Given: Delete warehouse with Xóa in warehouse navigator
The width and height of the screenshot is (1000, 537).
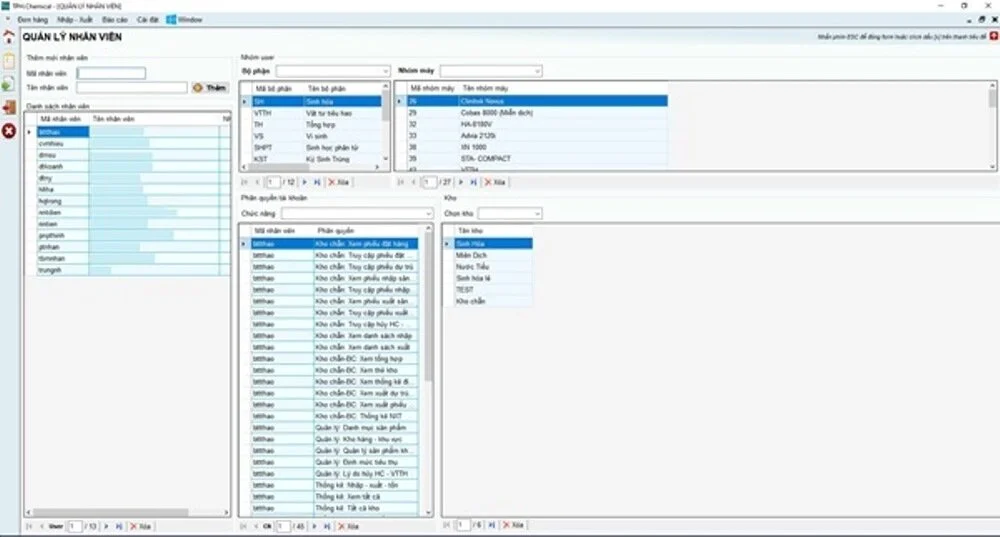Looking at the screenshot, I should [x=513, y=525].
